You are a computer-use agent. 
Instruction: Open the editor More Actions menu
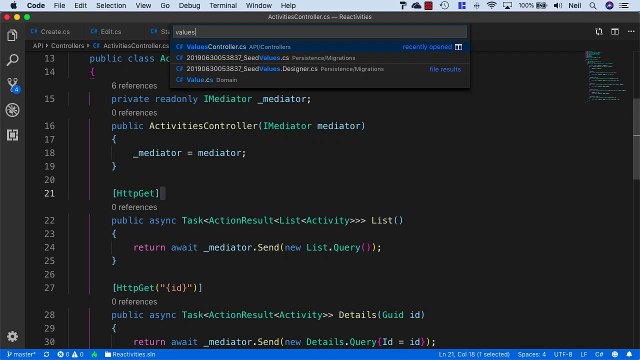(x=631, y=31)
